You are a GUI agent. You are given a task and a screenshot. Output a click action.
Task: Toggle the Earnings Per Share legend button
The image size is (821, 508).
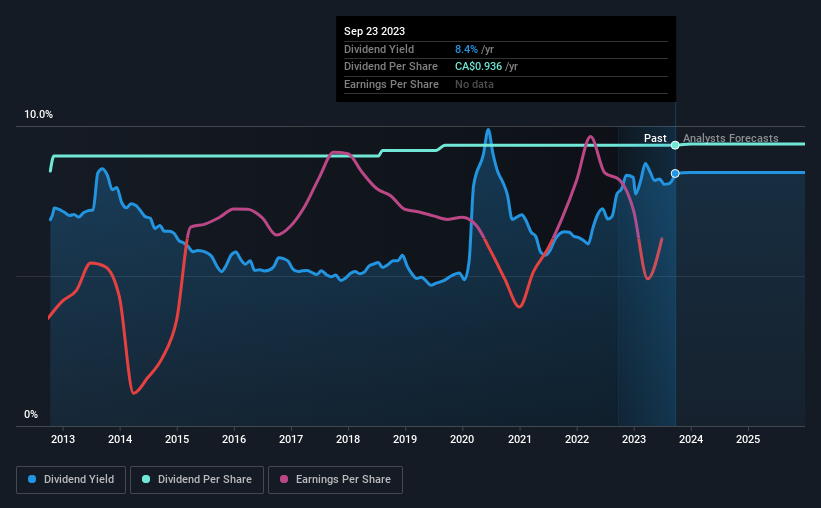335,479
